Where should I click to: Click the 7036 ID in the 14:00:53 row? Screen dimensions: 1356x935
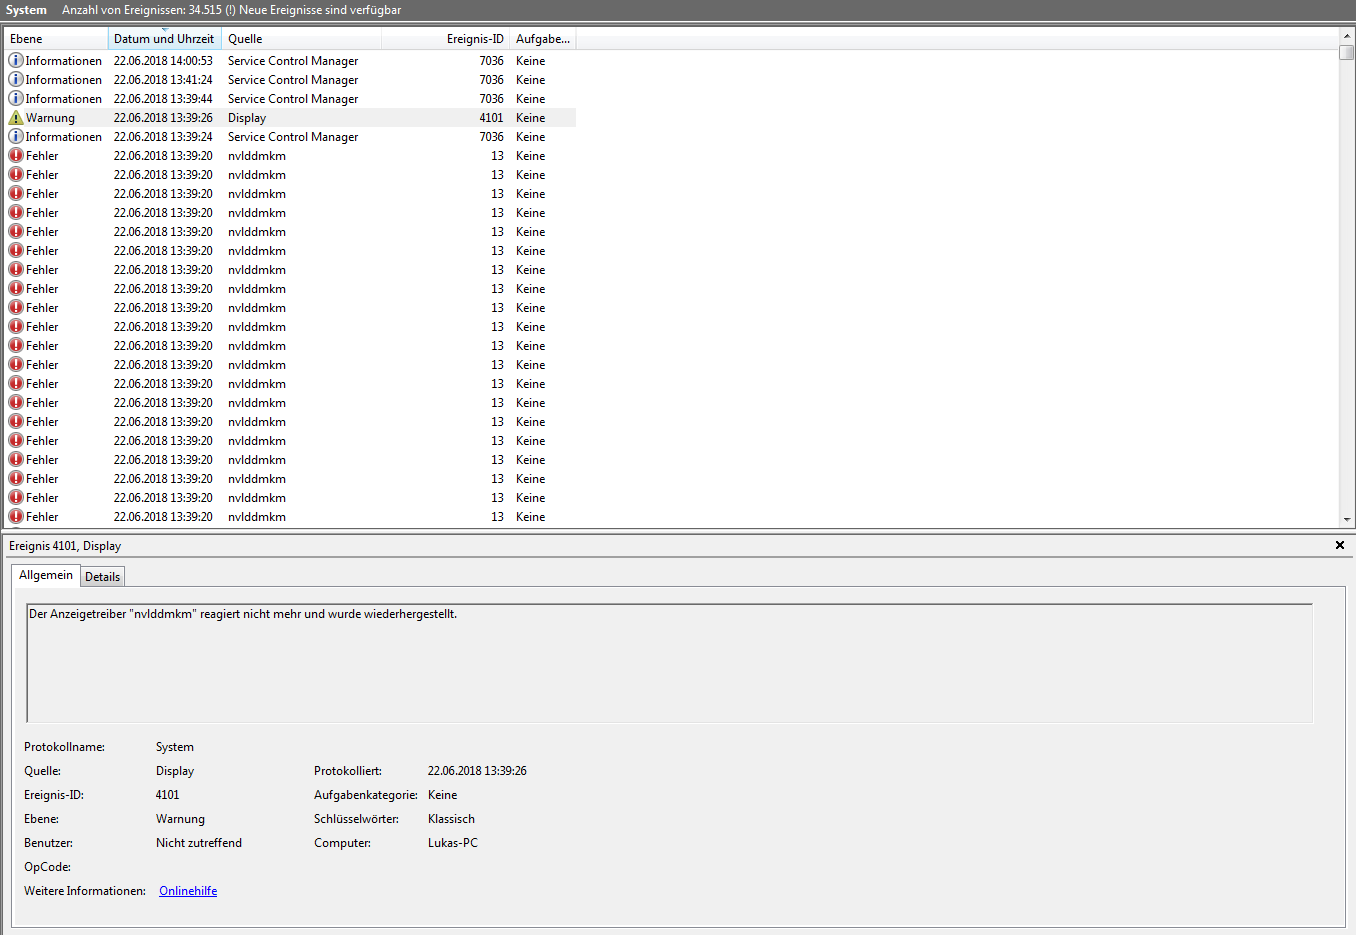491,61
